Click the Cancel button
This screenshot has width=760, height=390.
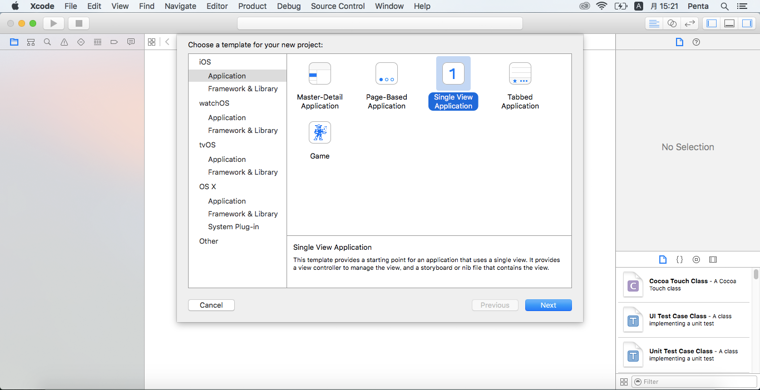click(x=211, y=305)
